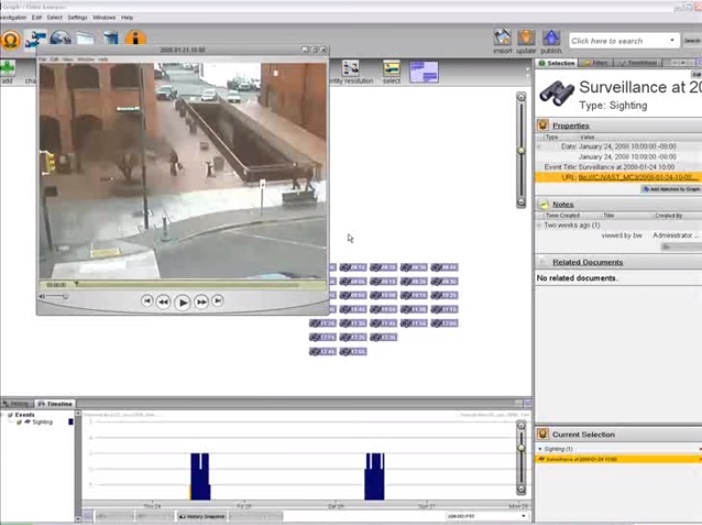Open the Settings menu
Viewport: 702px width, 525px height.
pyautogui.click(x=77, y=17)
